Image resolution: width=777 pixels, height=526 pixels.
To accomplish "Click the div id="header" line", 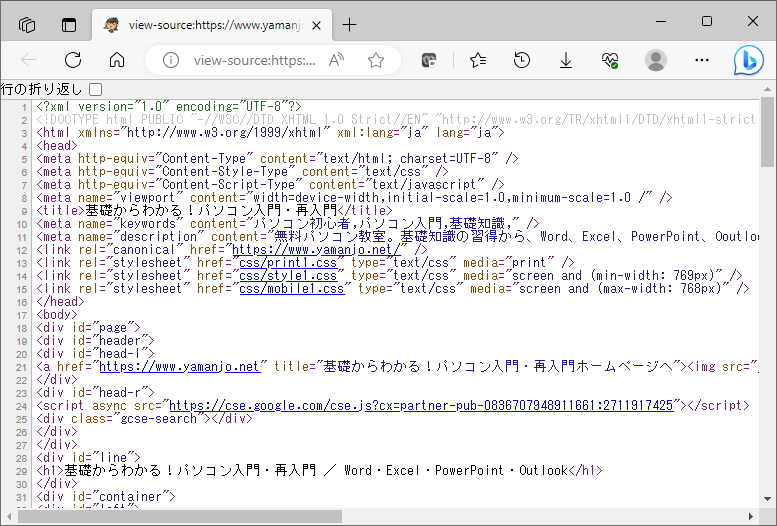I will 95,341.
